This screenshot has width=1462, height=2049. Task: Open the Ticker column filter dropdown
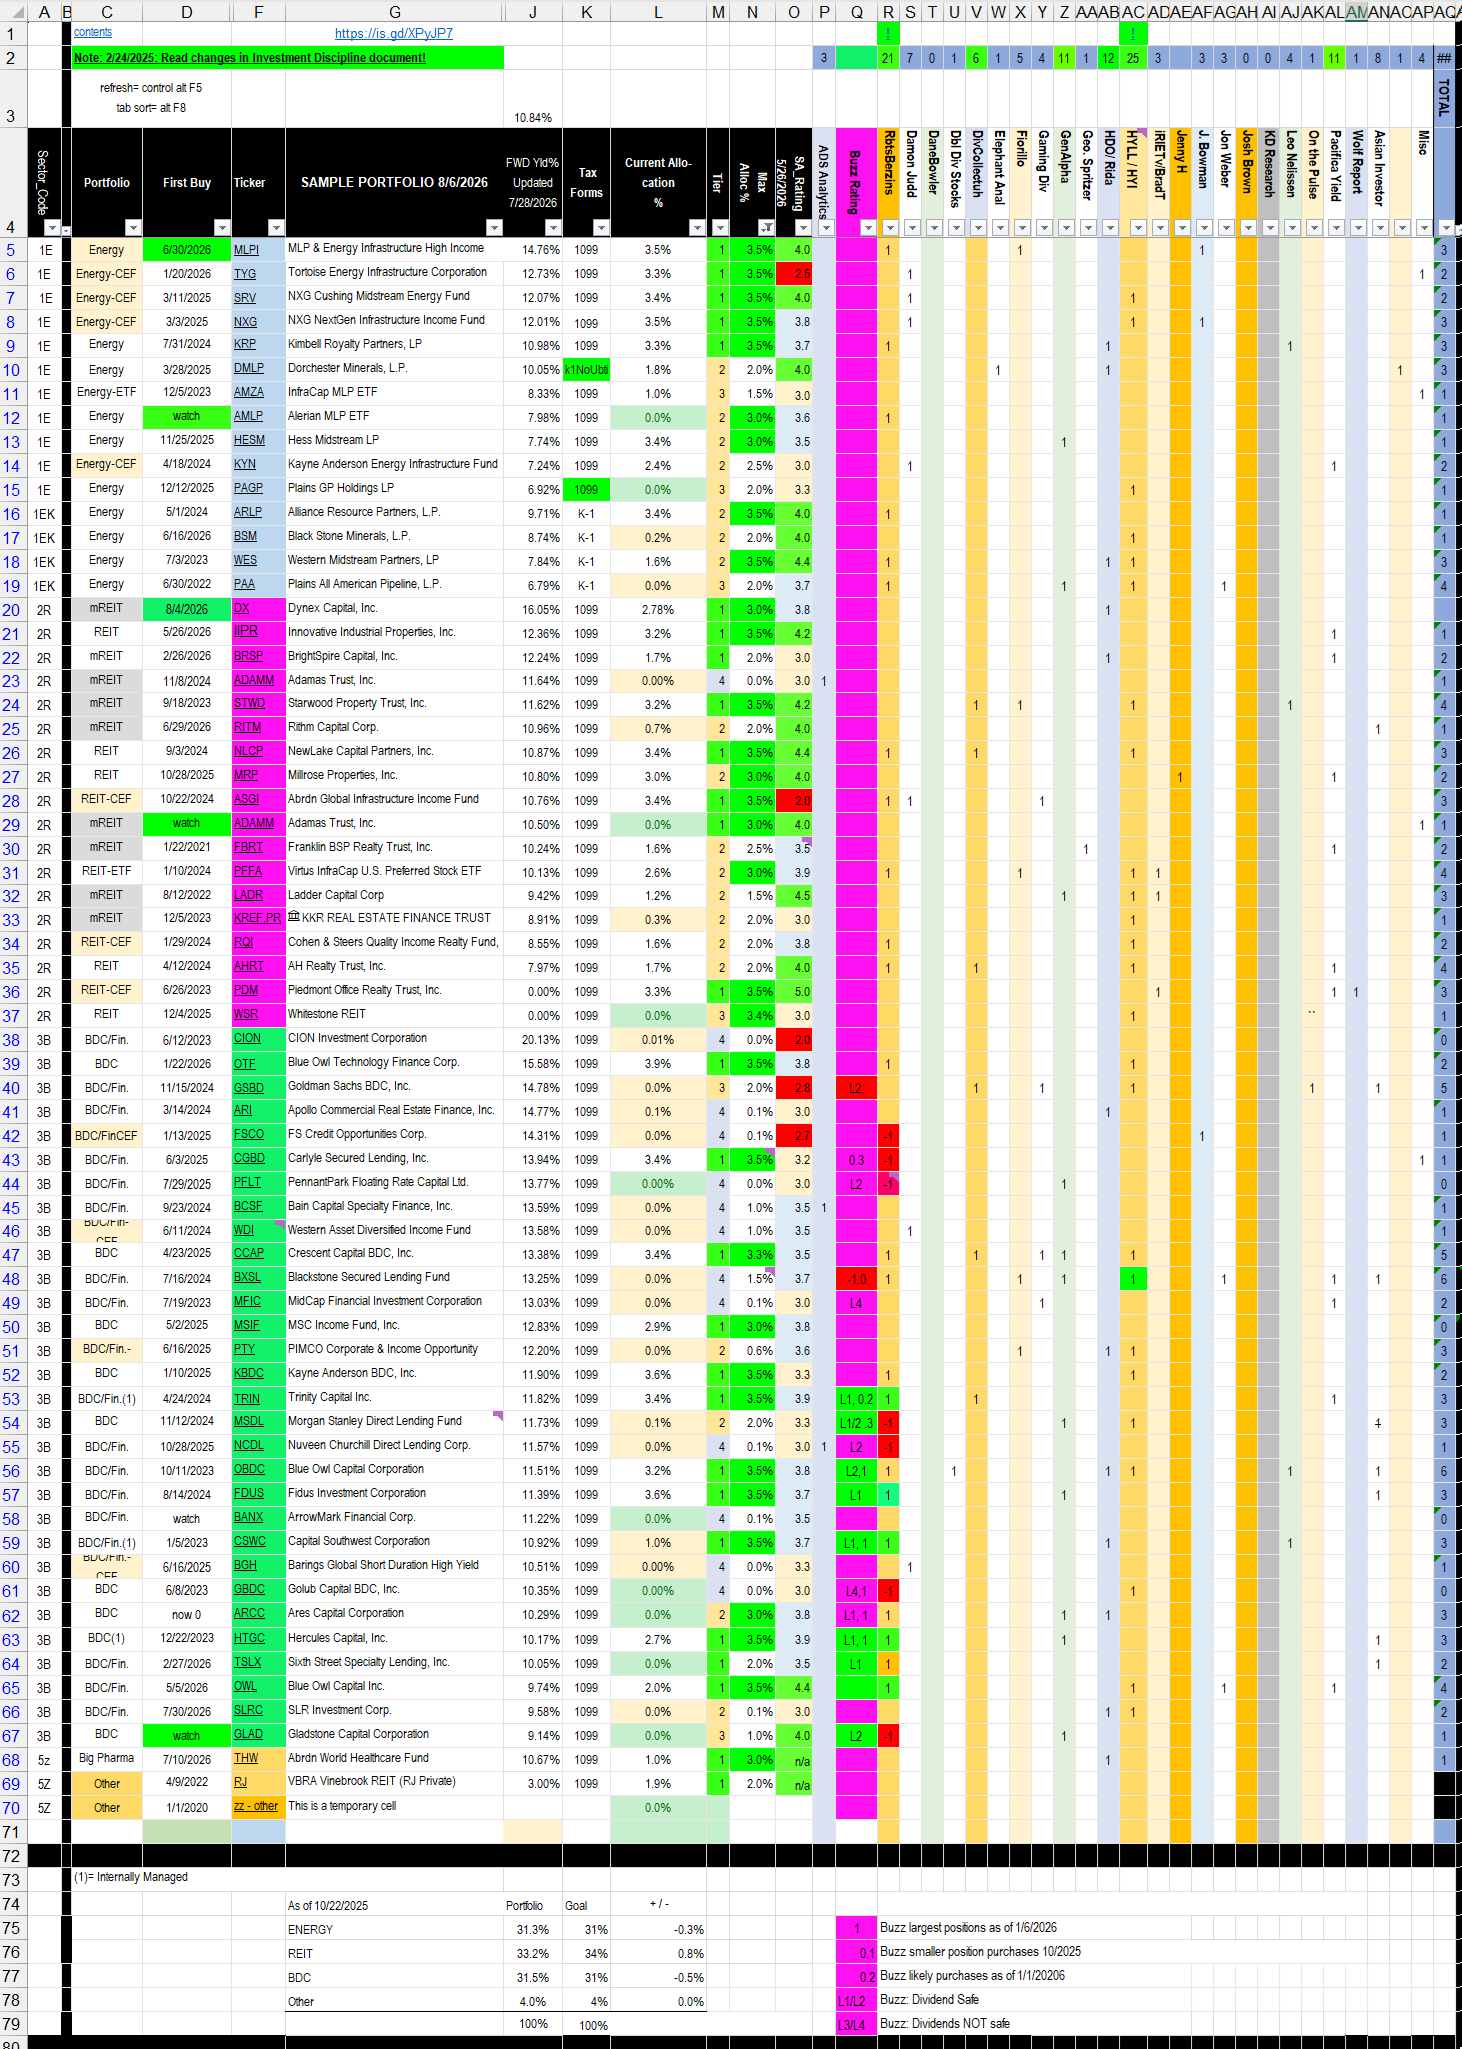point(276,228)
